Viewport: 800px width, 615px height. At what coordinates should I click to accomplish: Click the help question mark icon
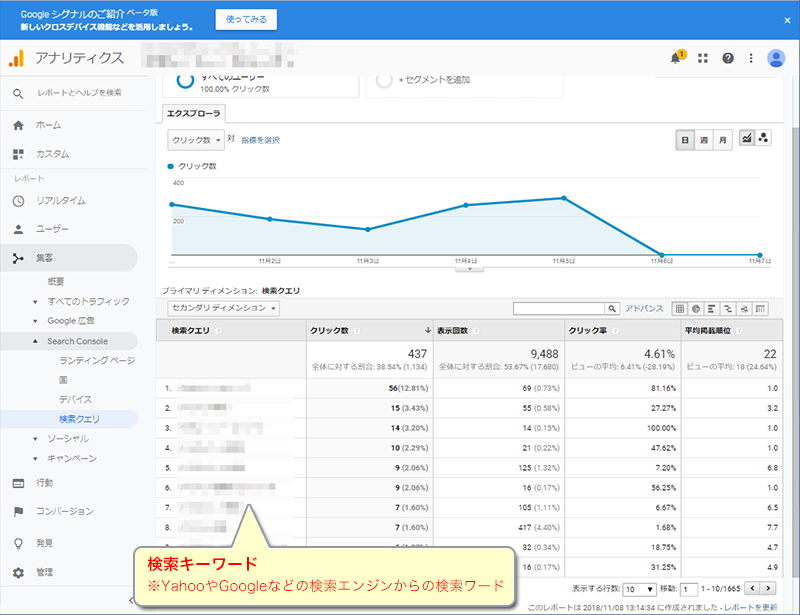[728, 58]
